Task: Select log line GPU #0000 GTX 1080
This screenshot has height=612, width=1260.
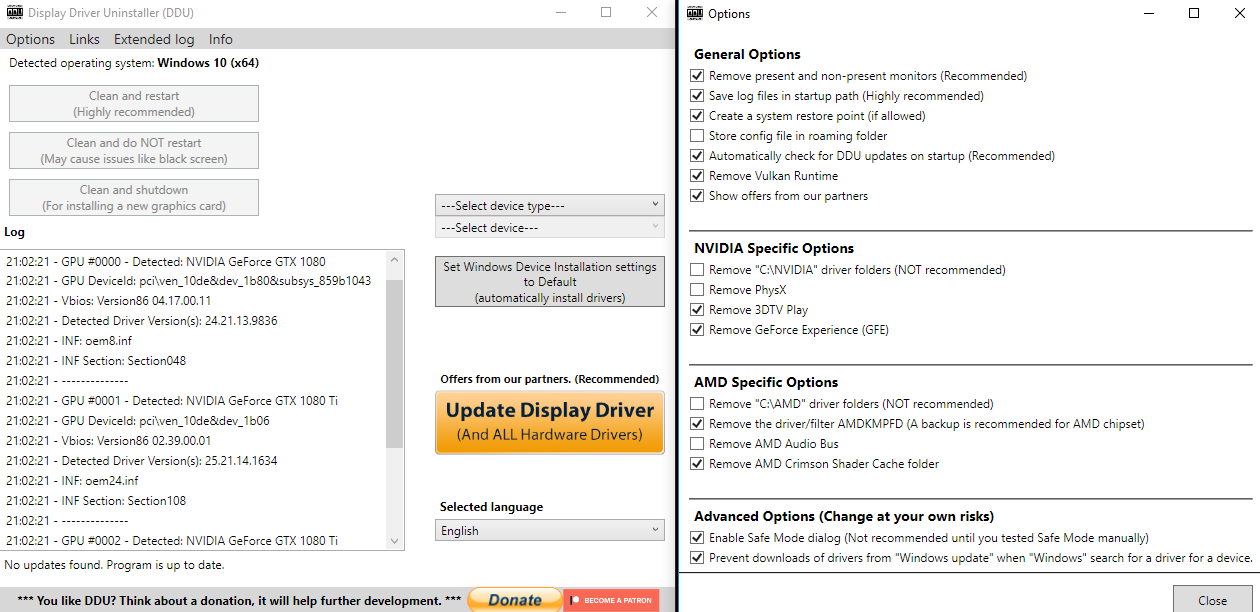Action: 165,261
